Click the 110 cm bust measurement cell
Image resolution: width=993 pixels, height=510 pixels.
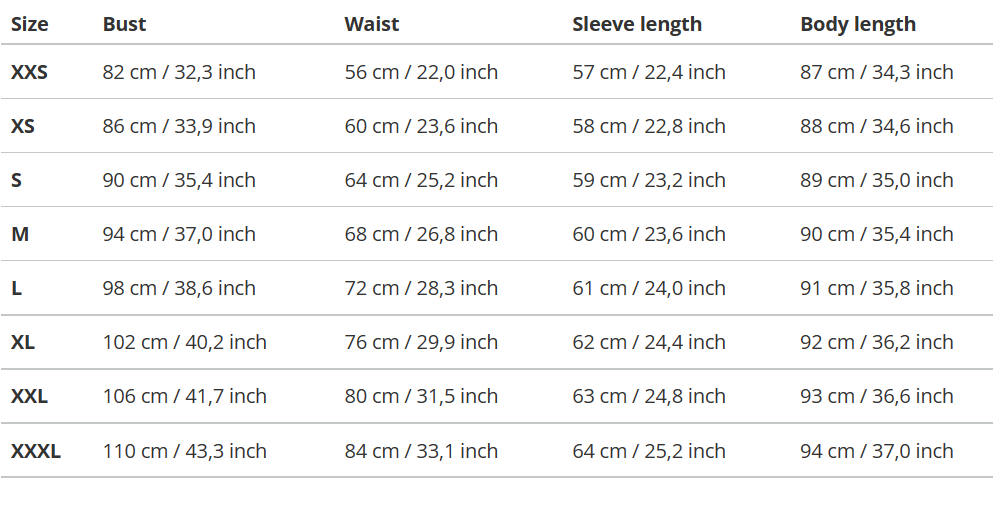click(x=184, y=451)
